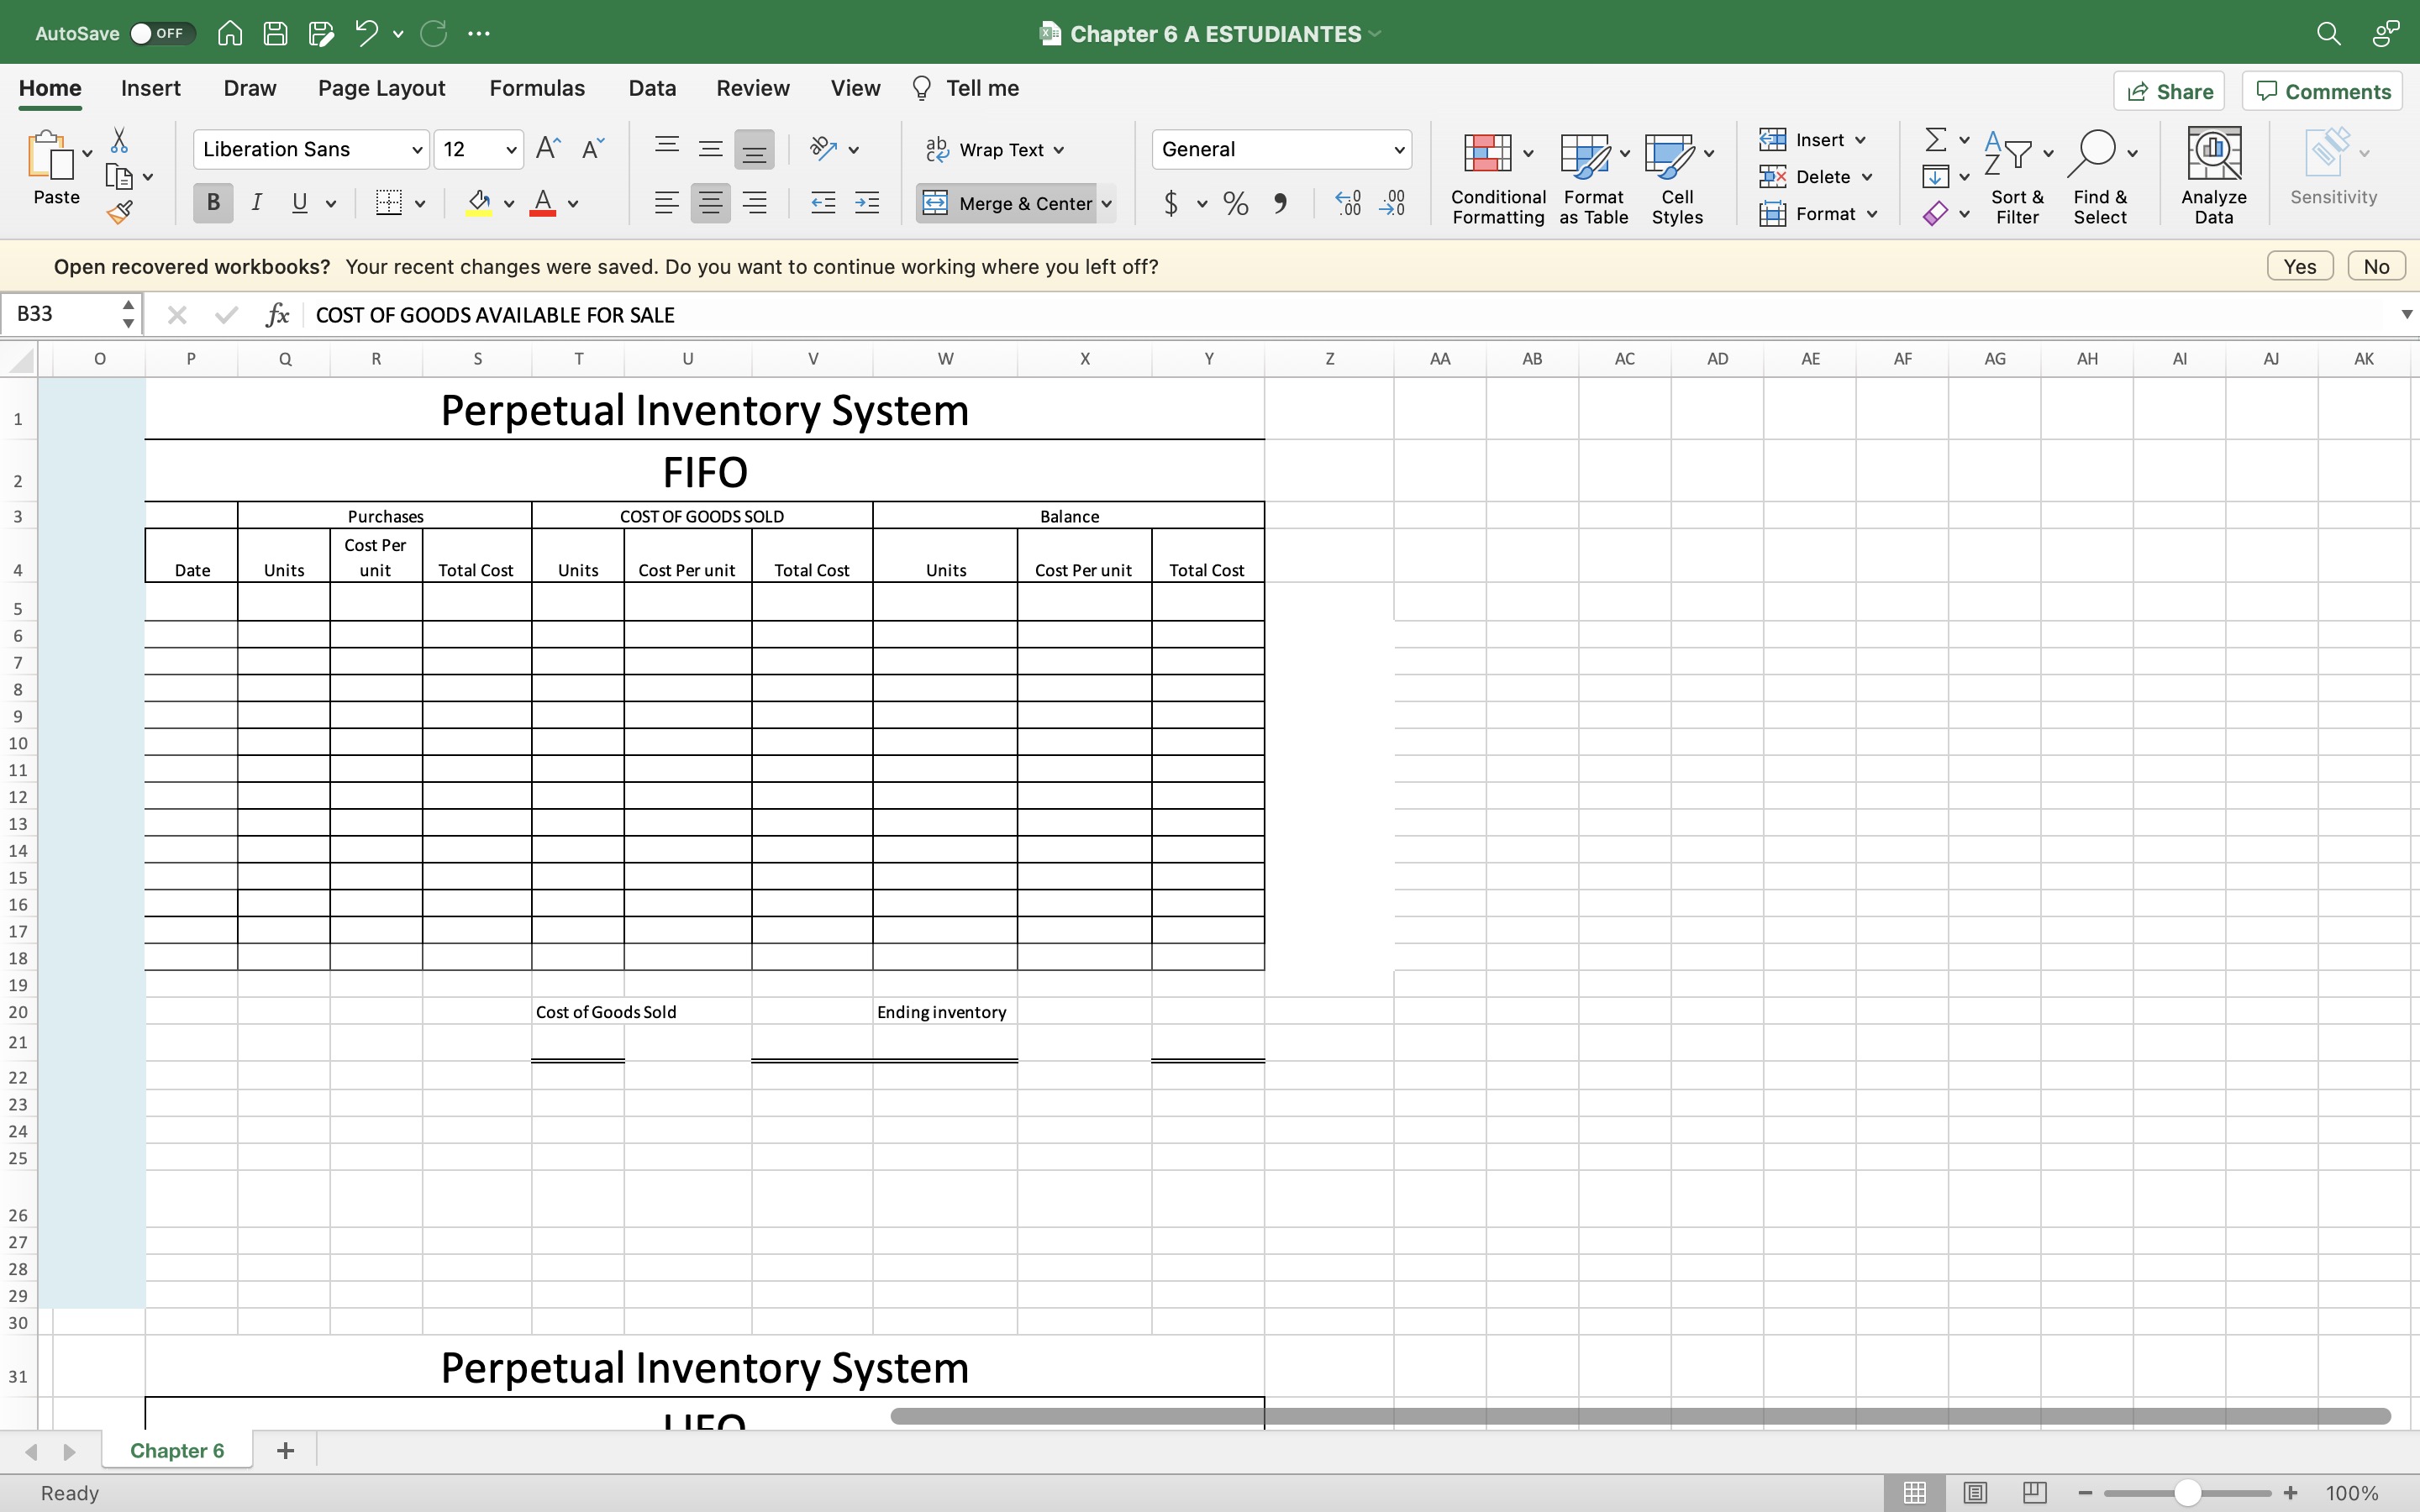Click the Share button

(x=2169, y=91)
